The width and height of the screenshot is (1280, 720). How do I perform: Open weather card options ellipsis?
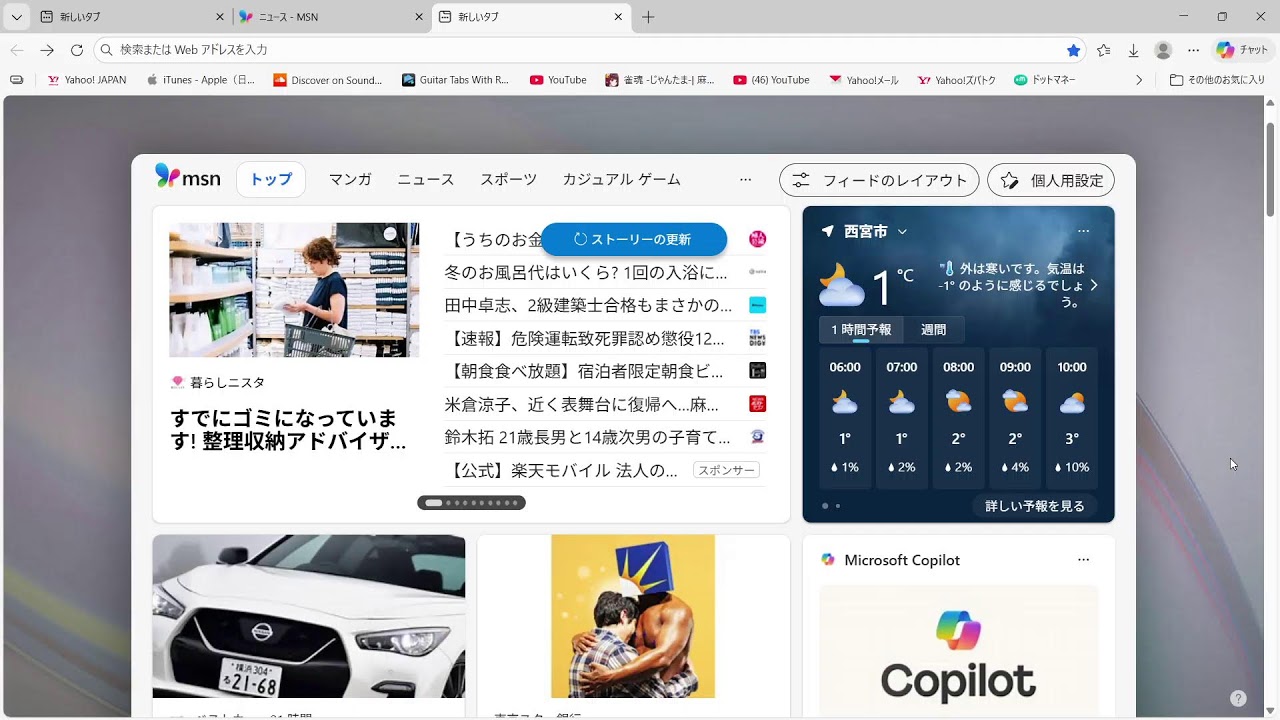pos(1083,231)
